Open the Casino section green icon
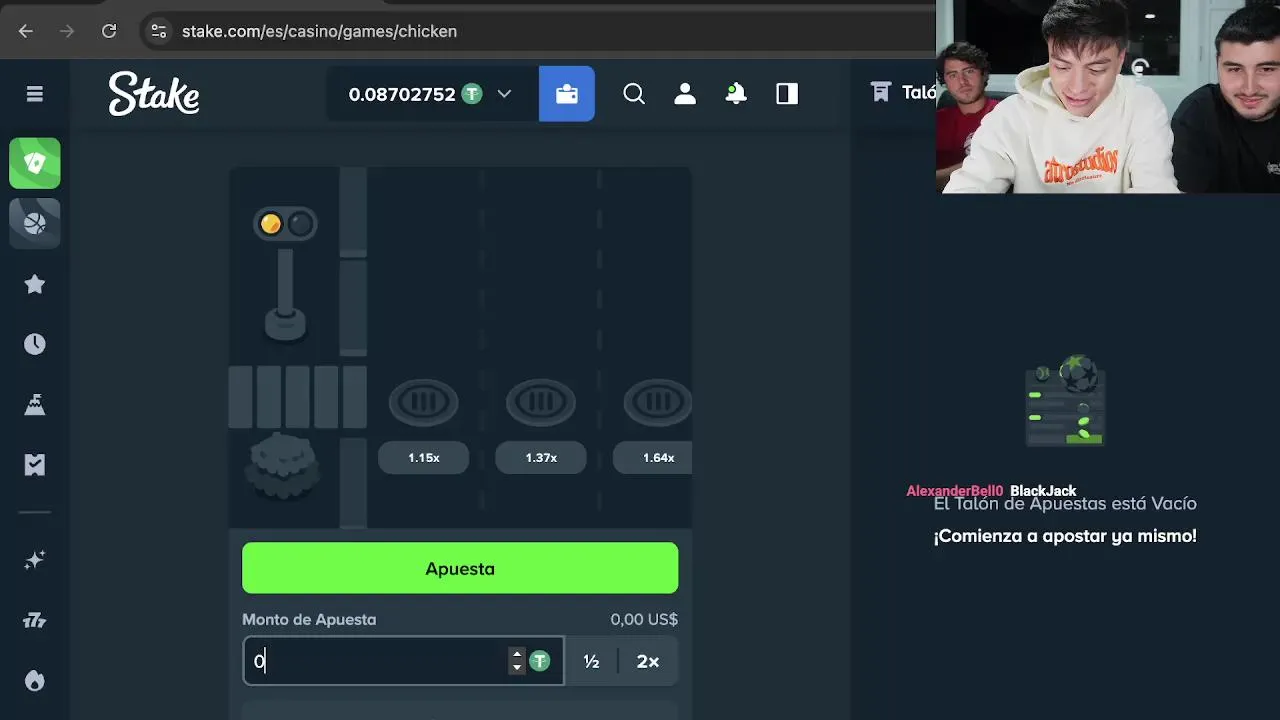The image size is (1280, 720). coord(35,163)
